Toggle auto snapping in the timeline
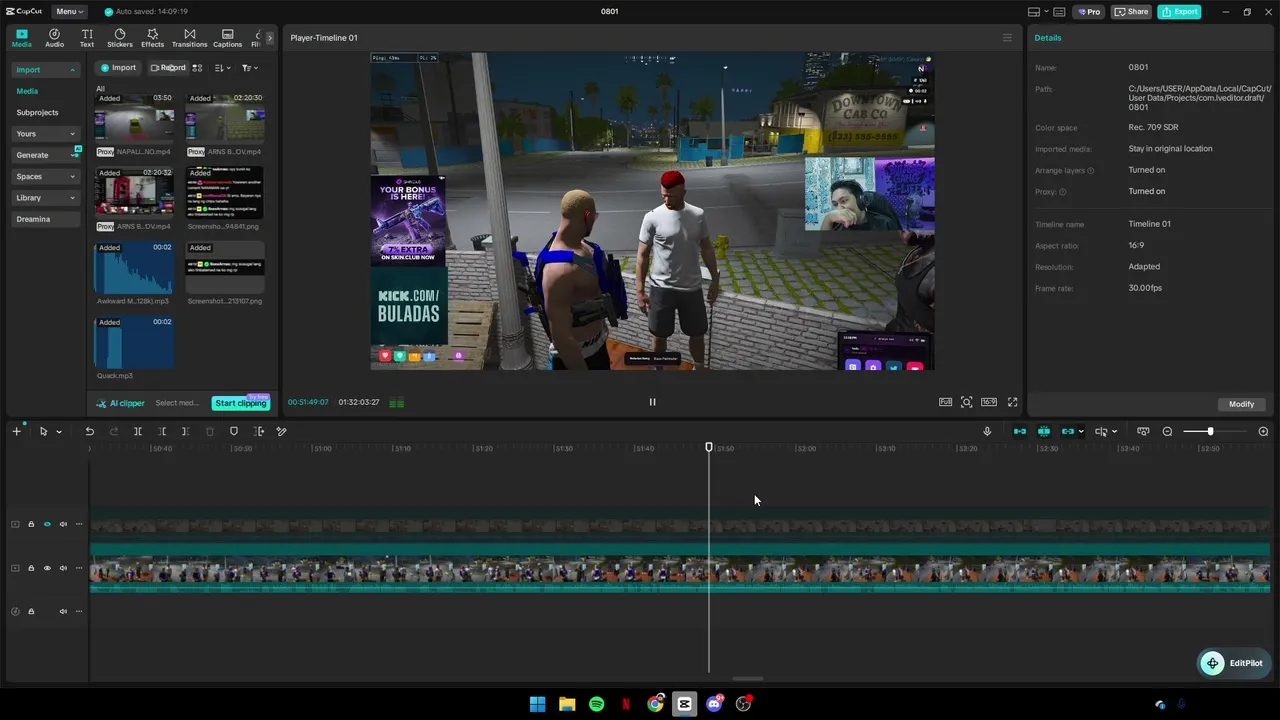Screen dimensions: 1280x720 coord(1044,431)
